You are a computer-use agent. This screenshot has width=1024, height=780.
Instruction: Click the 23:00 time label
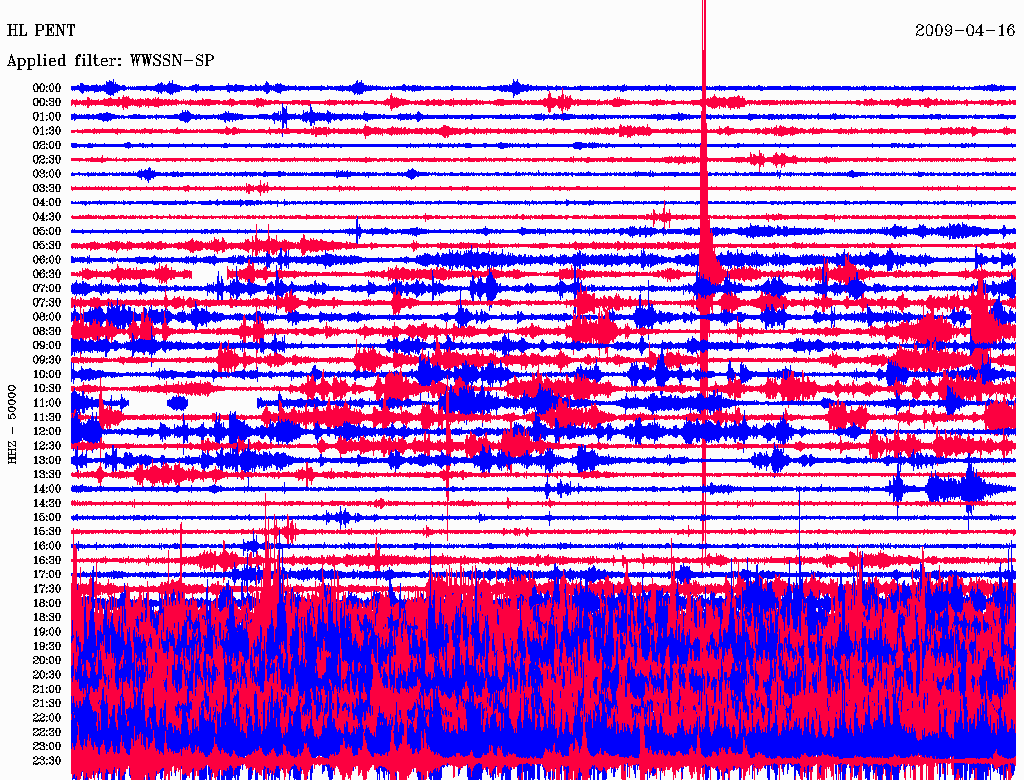(47, 747)
